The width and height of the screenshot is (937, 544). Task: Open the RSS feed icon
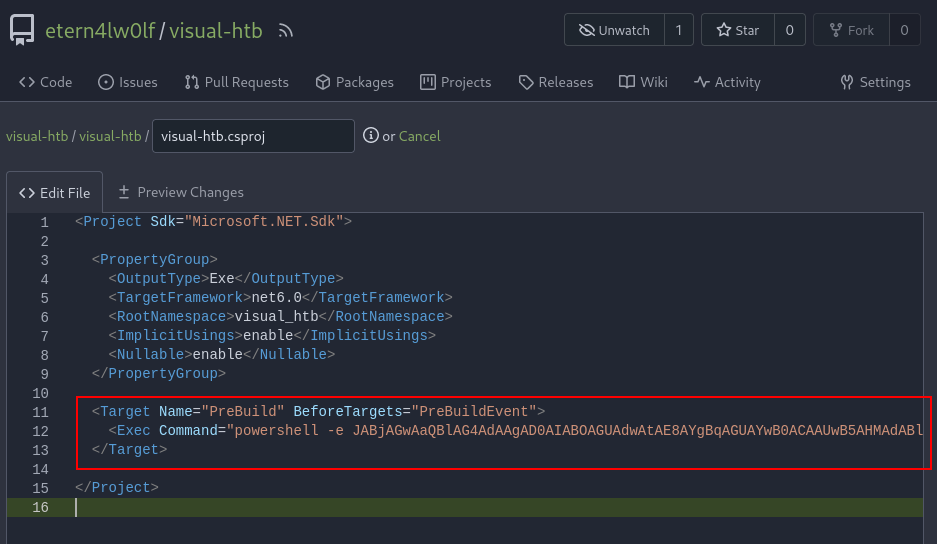click(x=286, y=30)
